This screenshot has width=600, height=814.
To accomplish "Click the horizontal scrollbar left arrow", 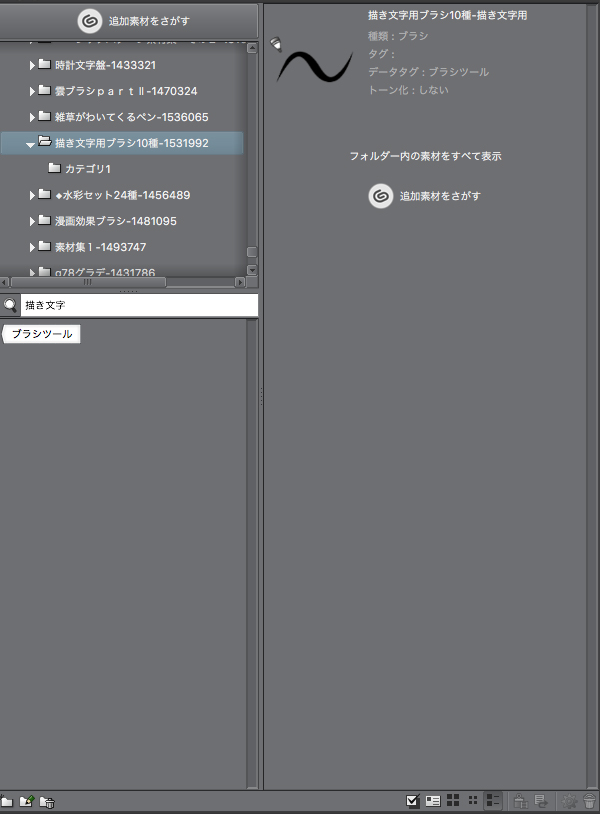I will tap(5, 282).
